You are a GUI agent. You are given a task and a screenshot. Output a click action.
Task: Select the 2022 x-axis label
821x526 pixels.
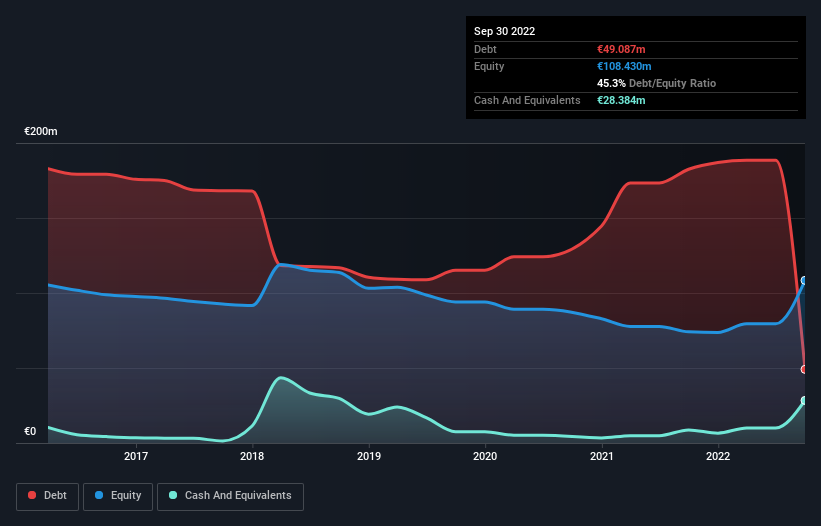[x=718, y=456]
